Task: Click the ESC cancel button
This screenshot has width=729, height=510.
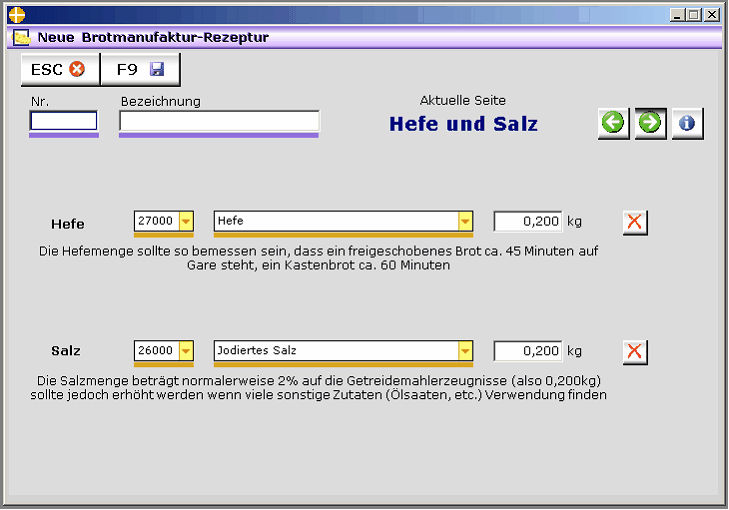Action: 60,70
